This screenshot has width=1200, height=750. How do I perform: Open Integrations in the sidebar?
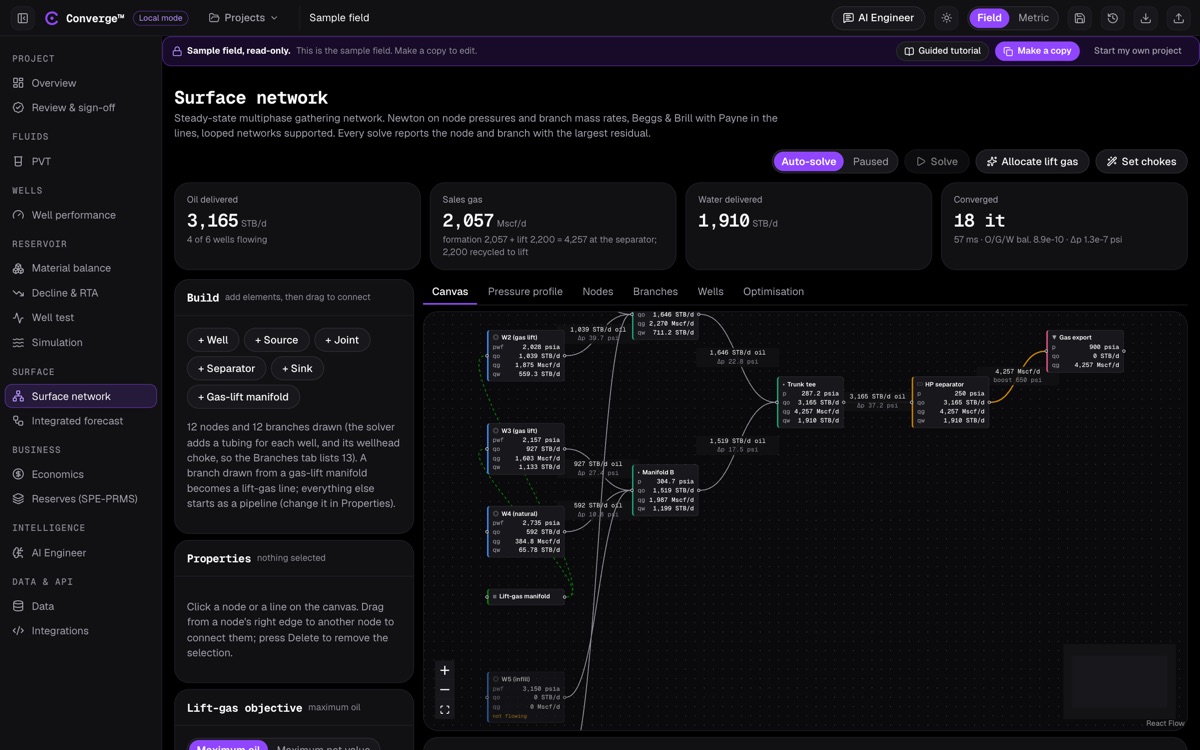pyautogui.click(x=81, y=631)
